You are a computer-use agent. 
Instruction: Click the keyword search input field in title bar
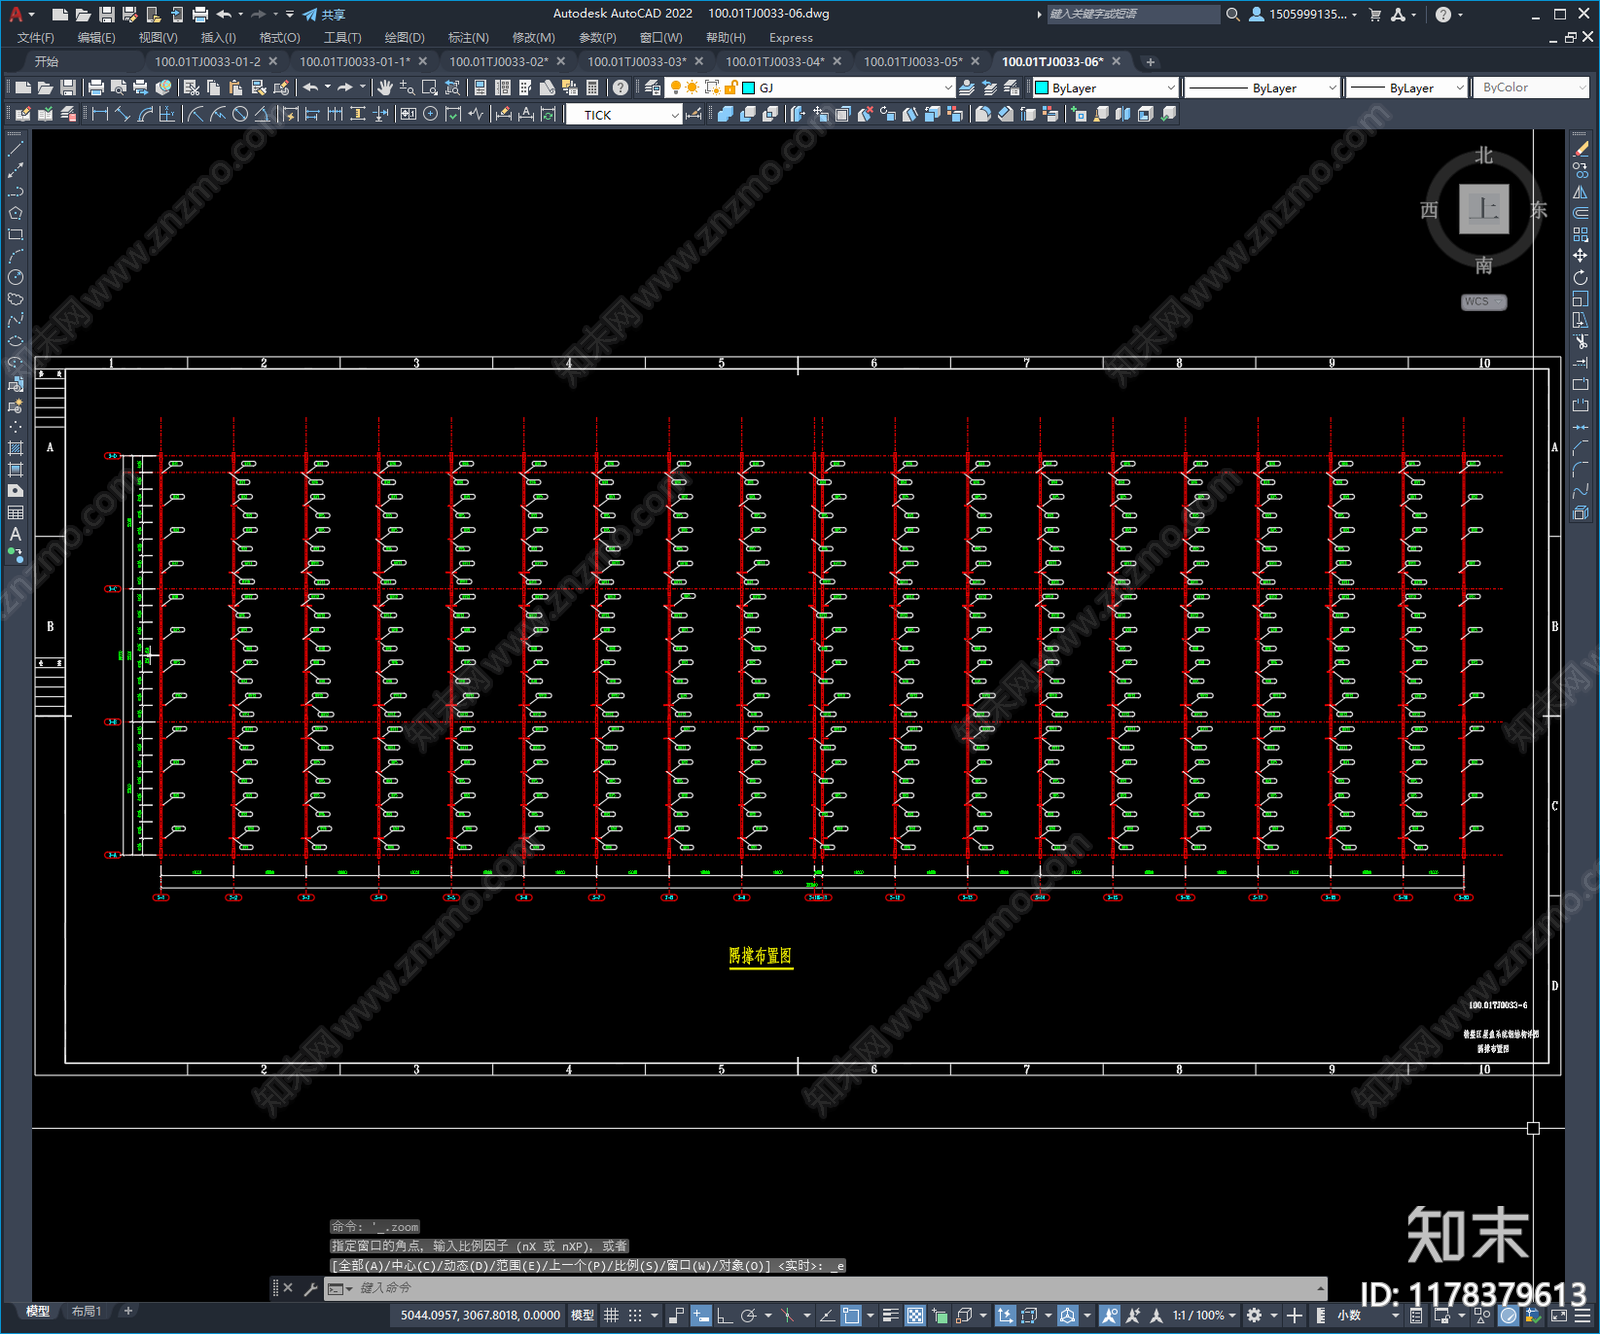coord(1132,14)
